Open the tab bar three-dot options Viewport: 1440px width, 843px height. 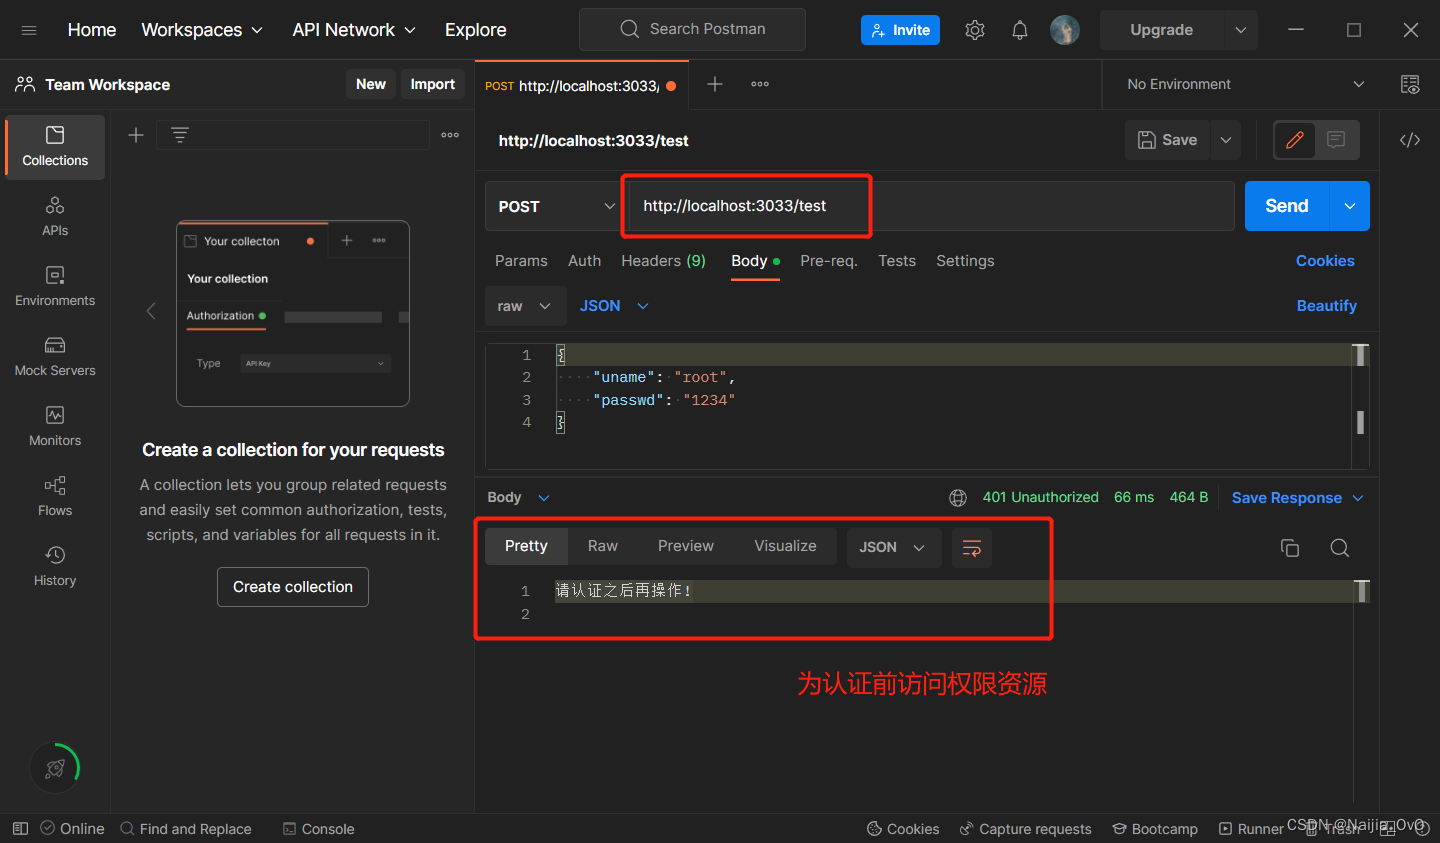(x=760, y=84)
